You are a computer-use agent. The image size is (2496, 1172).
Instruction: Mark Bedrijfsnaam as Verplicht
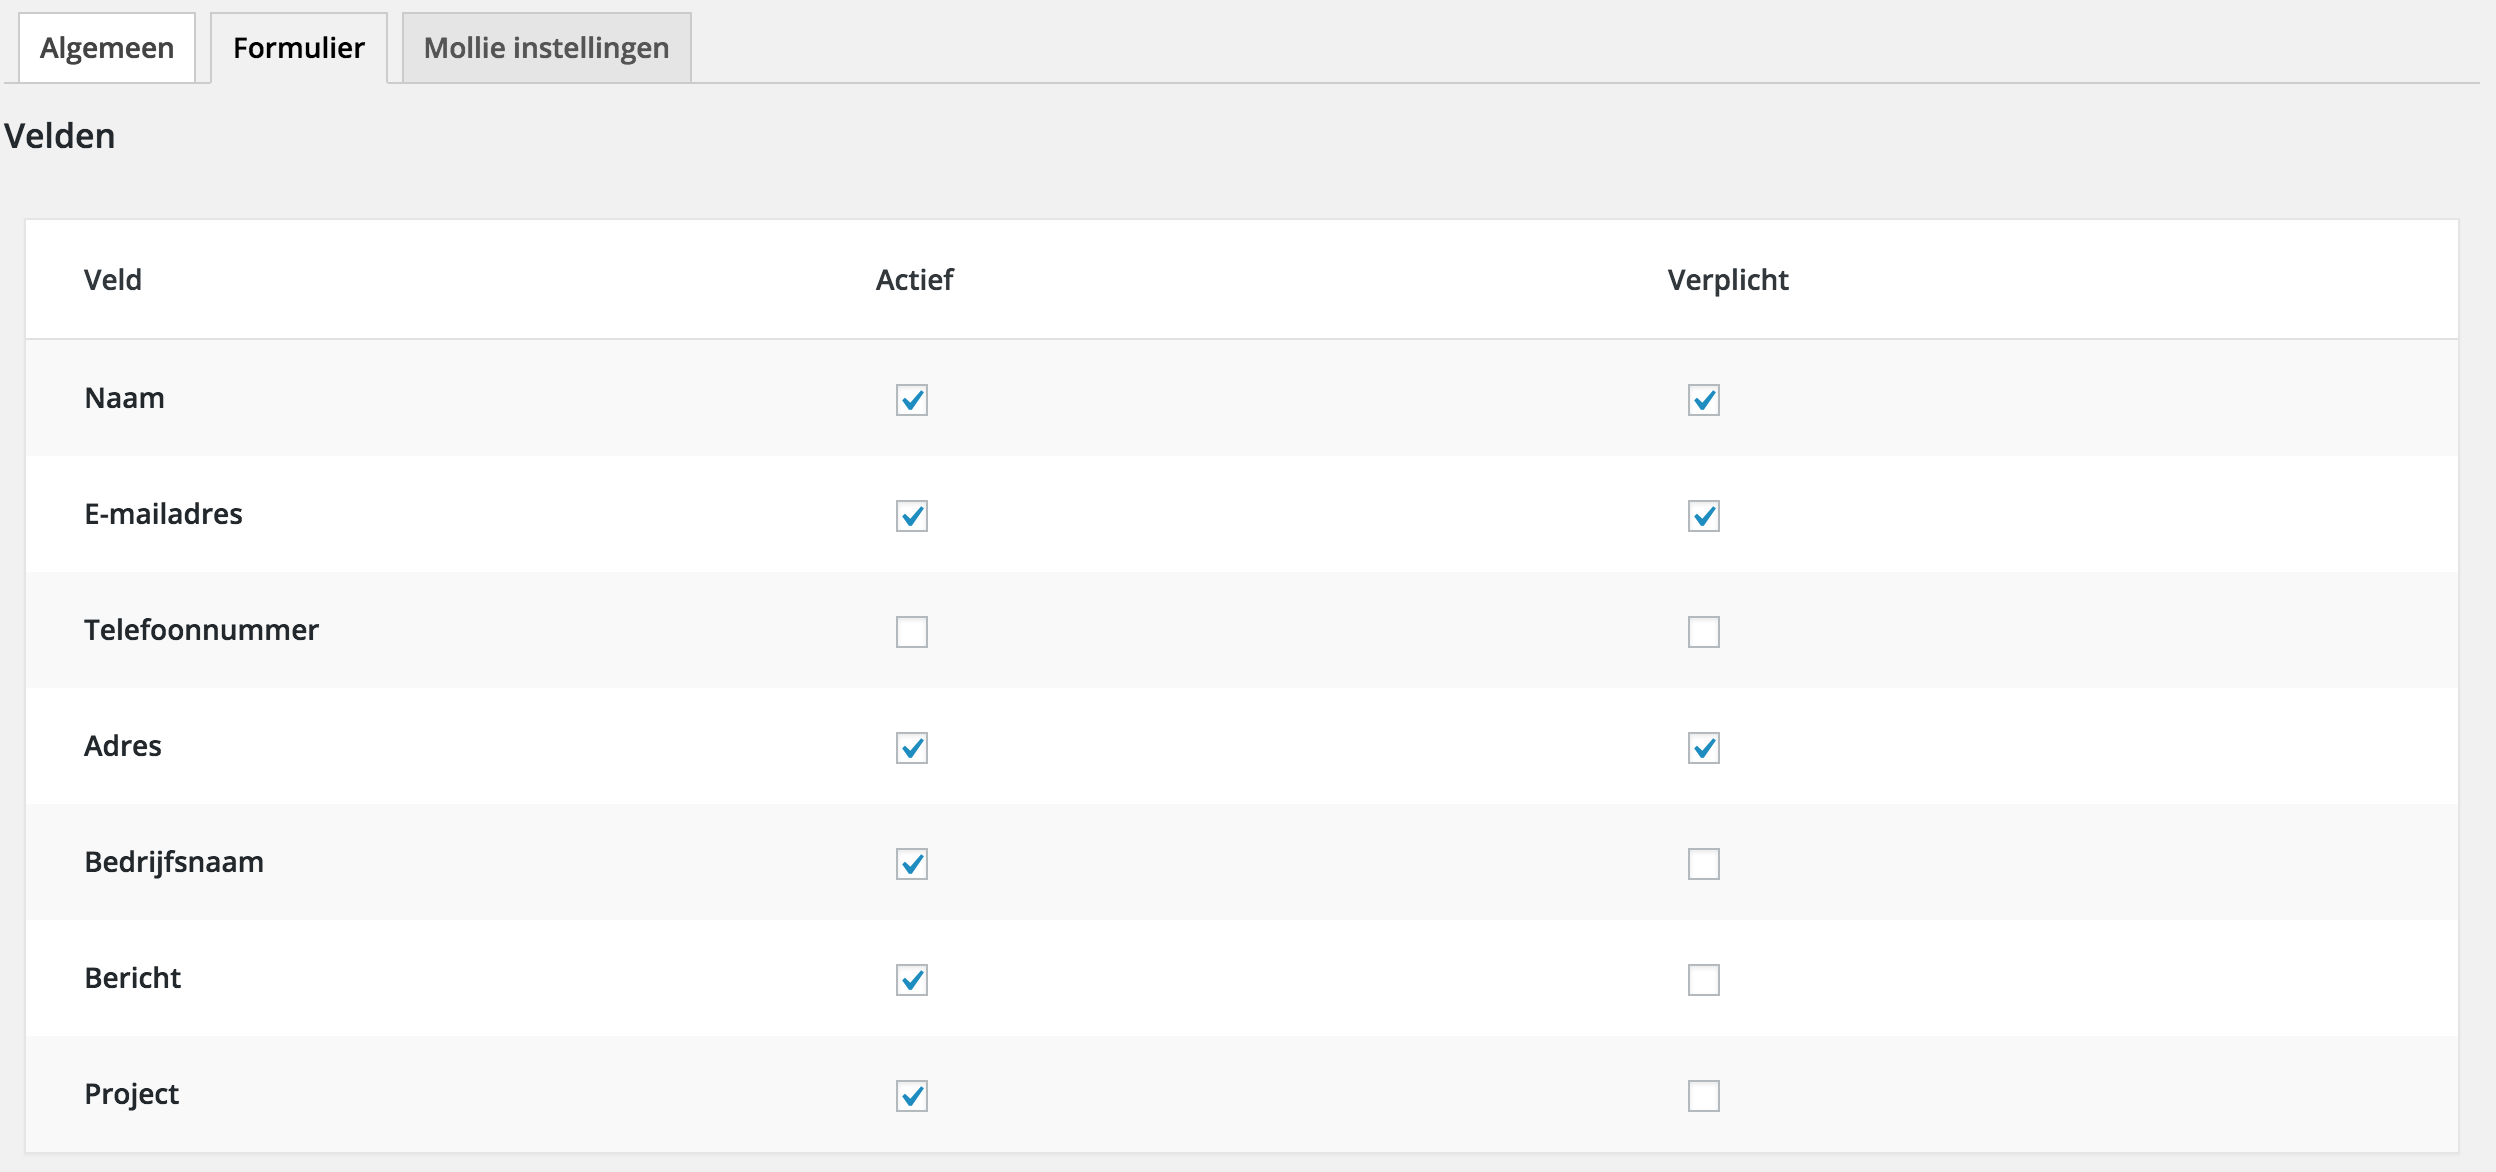(x=1704, y=864)
